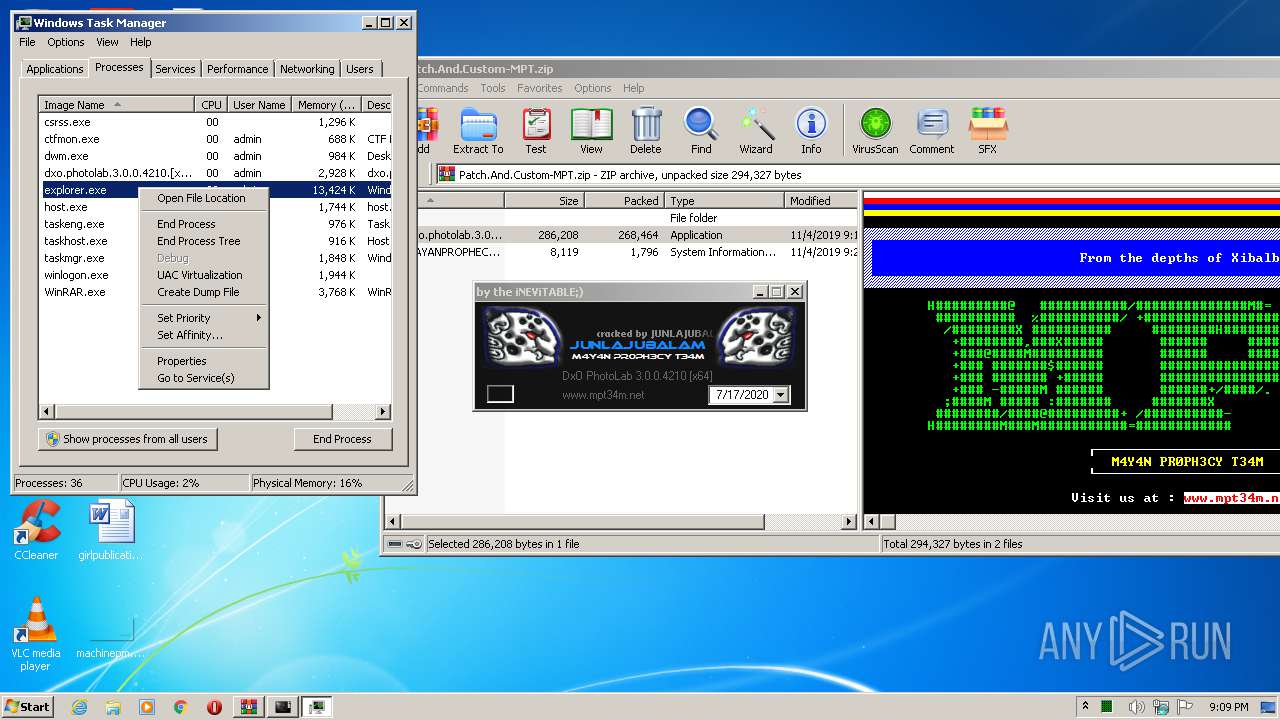Click the Info icon in WinRAR toolbar
The height and width of the screenshot is (720, 1280).
811,130
